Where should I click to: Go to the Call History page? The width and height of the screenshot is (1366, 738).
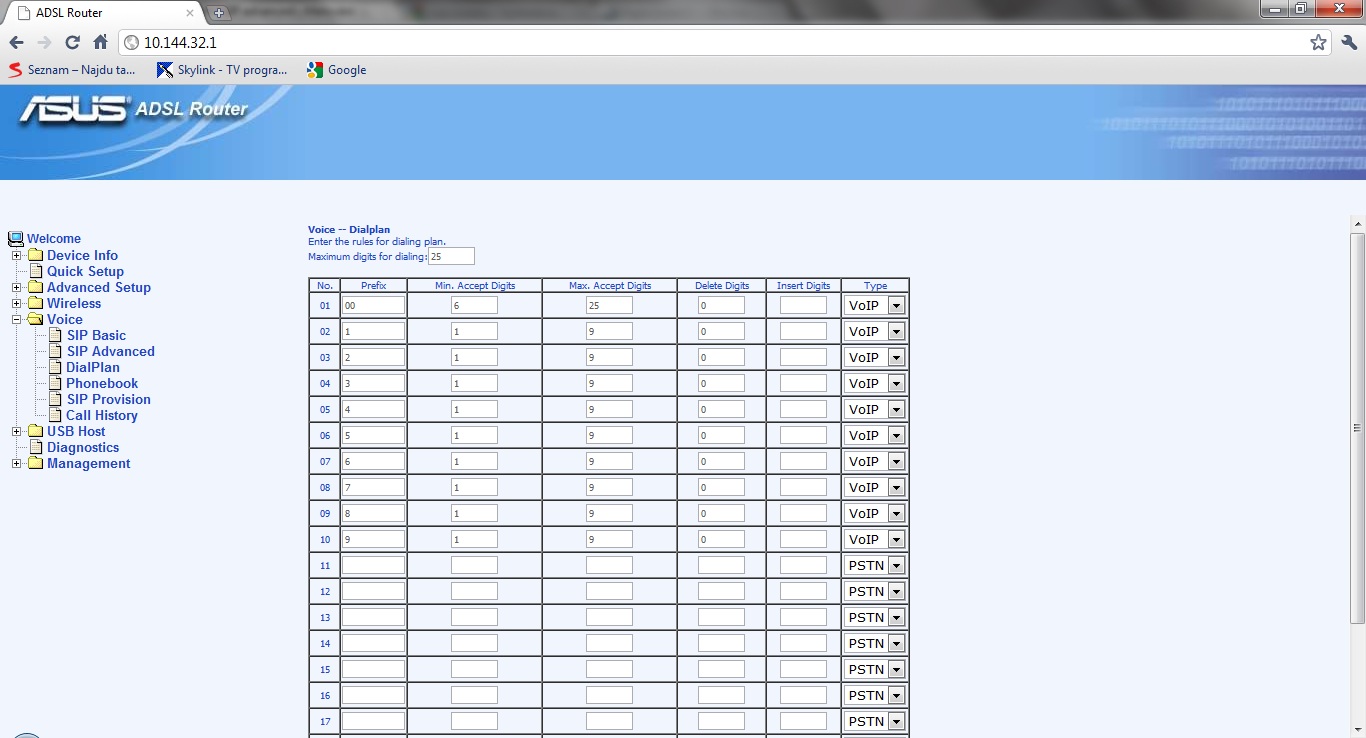tap(101, 416)
